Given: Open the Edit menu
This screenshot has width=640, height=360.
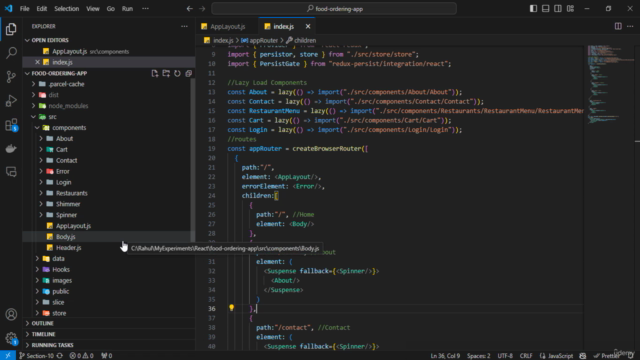Looking at the screenshot, I should click(42, 9).
